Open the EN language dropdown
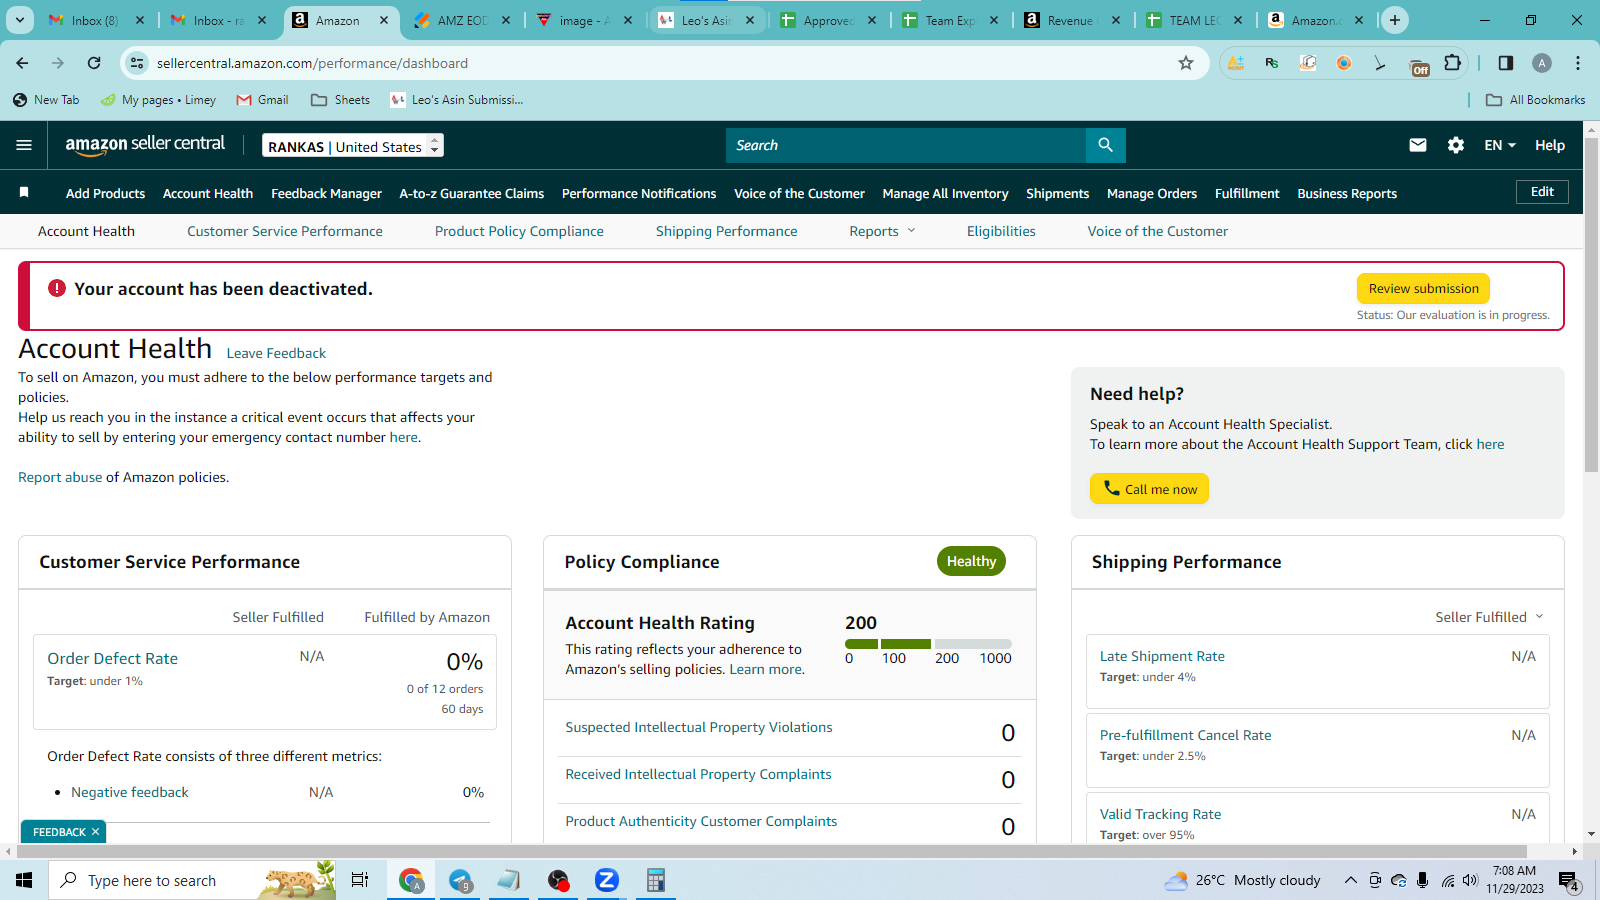 tap(1500, 145)
